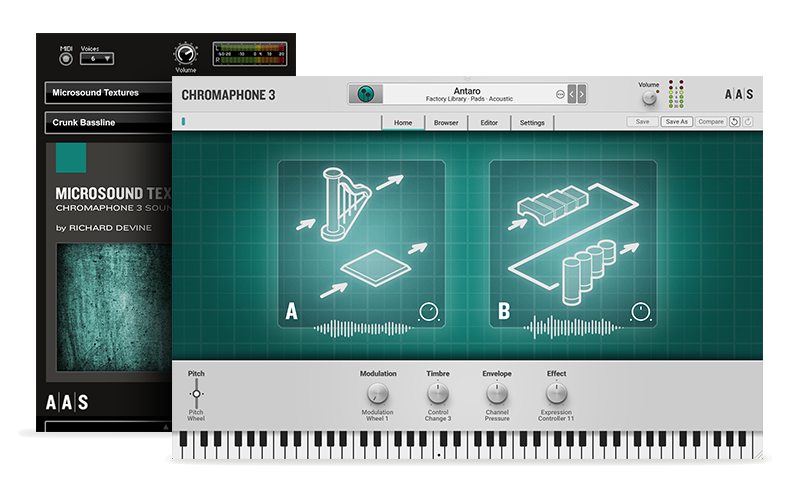Open the Voices dropdown
Screen dimensions: 800x500
pyautogui.click(x=96, y=59)
